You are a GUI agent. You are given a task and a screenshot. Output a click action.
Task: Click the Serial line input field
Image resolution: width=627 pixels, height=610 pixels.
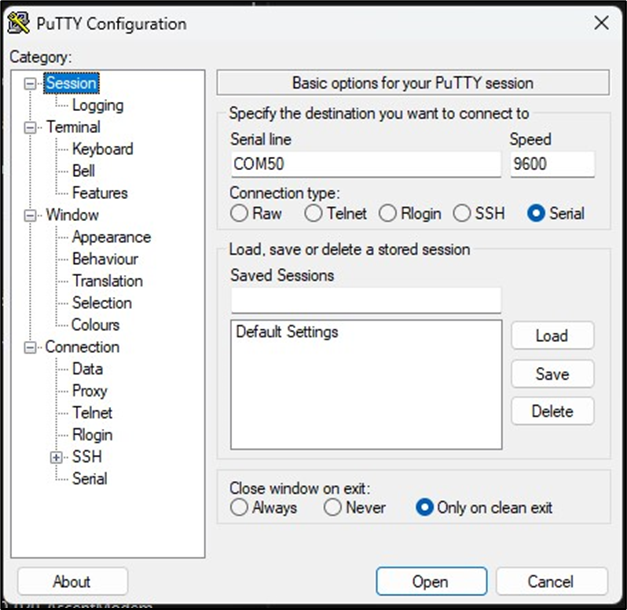coord(365,164)
